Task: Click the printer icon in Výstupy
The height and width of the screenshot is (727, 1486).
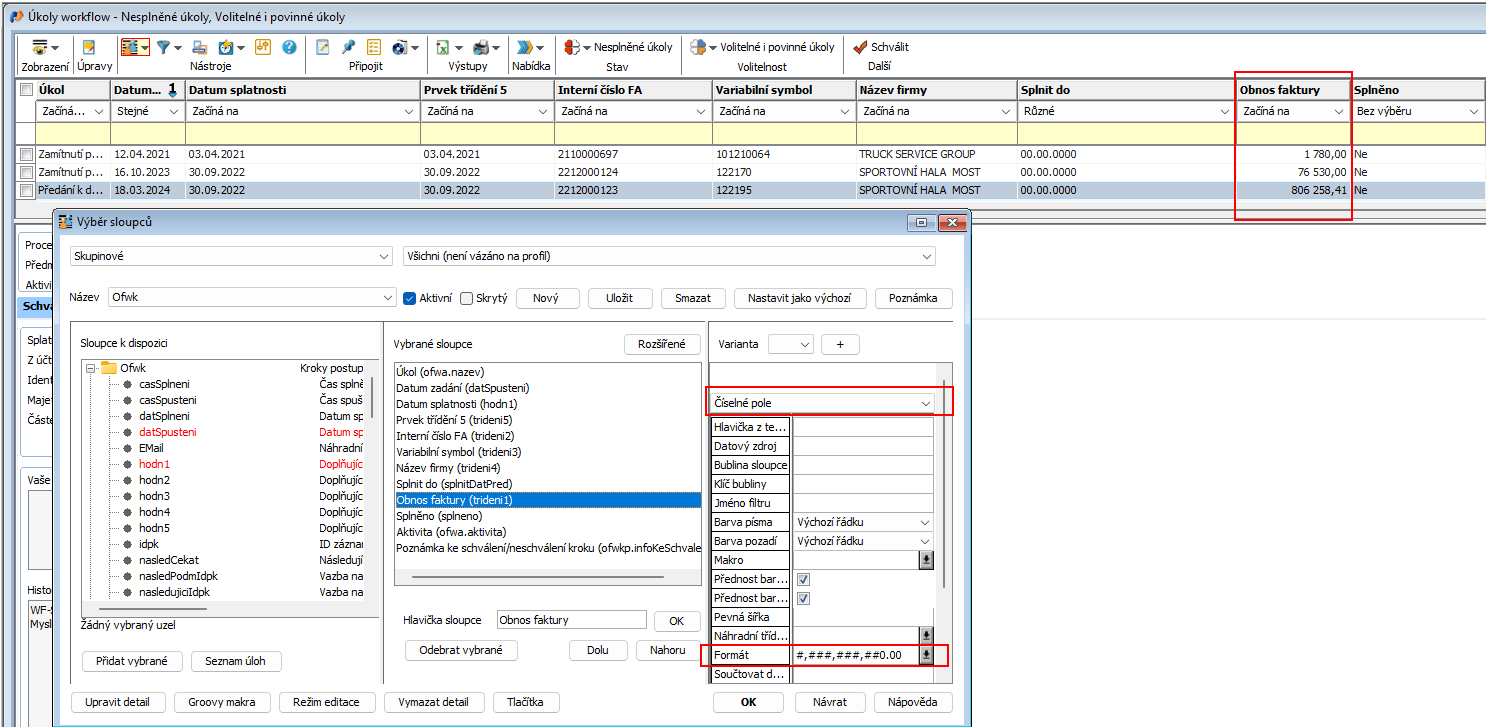Action: pyautogui.click(x=481, y=47)
